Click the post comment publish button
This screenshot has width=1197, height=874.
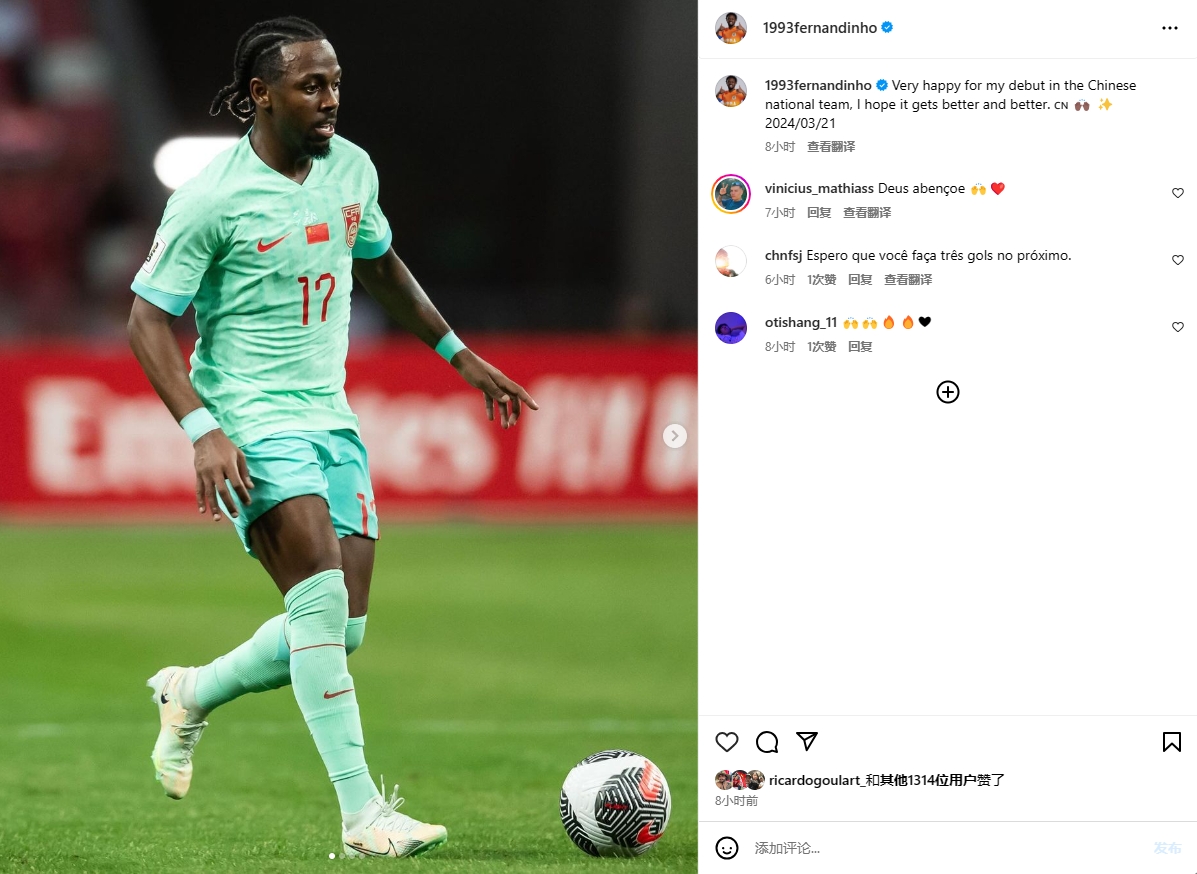[1167, 848]
